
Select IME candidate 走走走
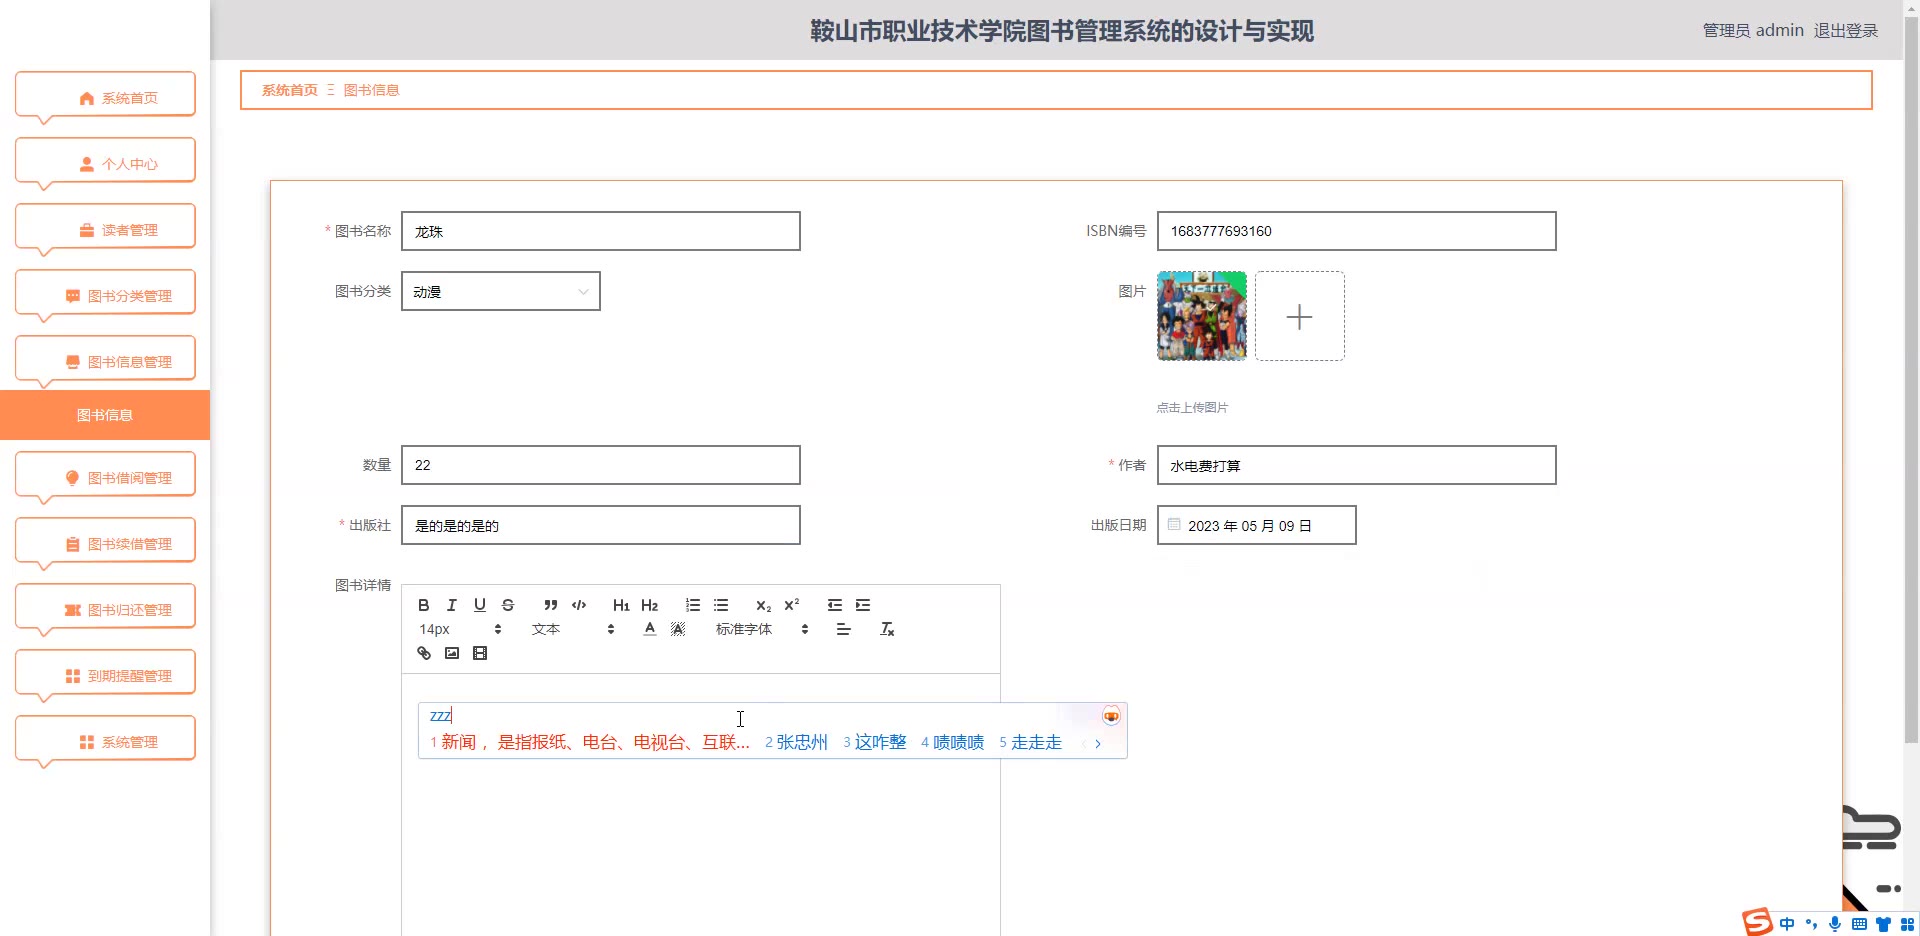pyautogui.click(x=1031, y=742)
